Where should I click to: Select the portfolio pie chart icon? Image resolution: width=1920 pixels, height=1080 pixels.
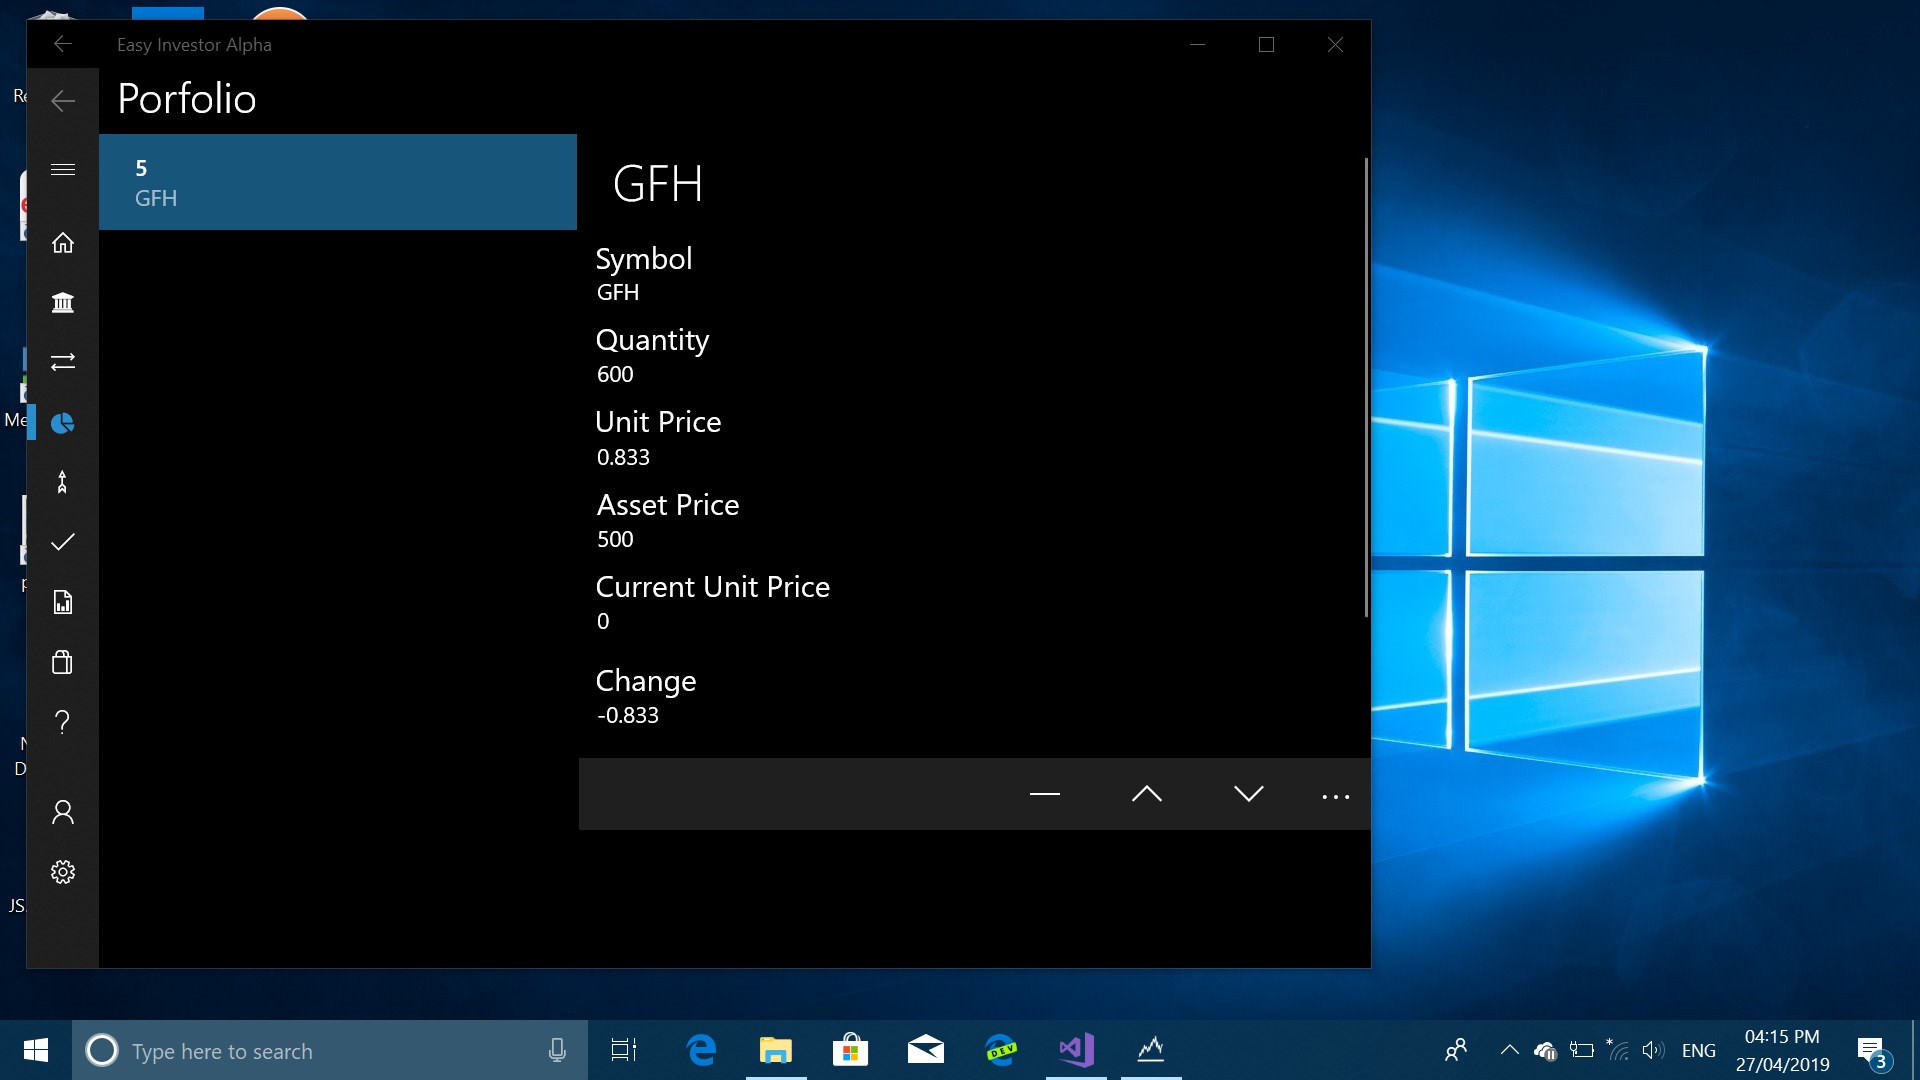[x=63, y=423]
